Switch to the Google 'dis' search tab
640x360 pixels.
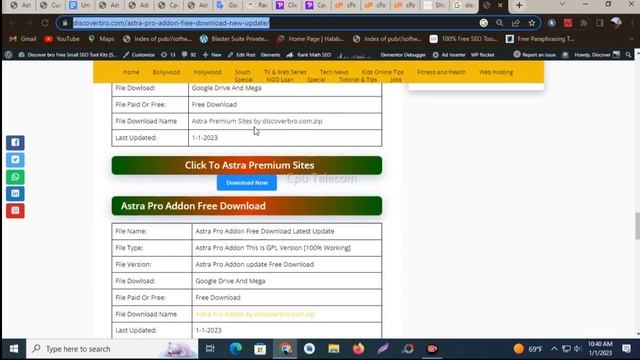click(464, 5)
